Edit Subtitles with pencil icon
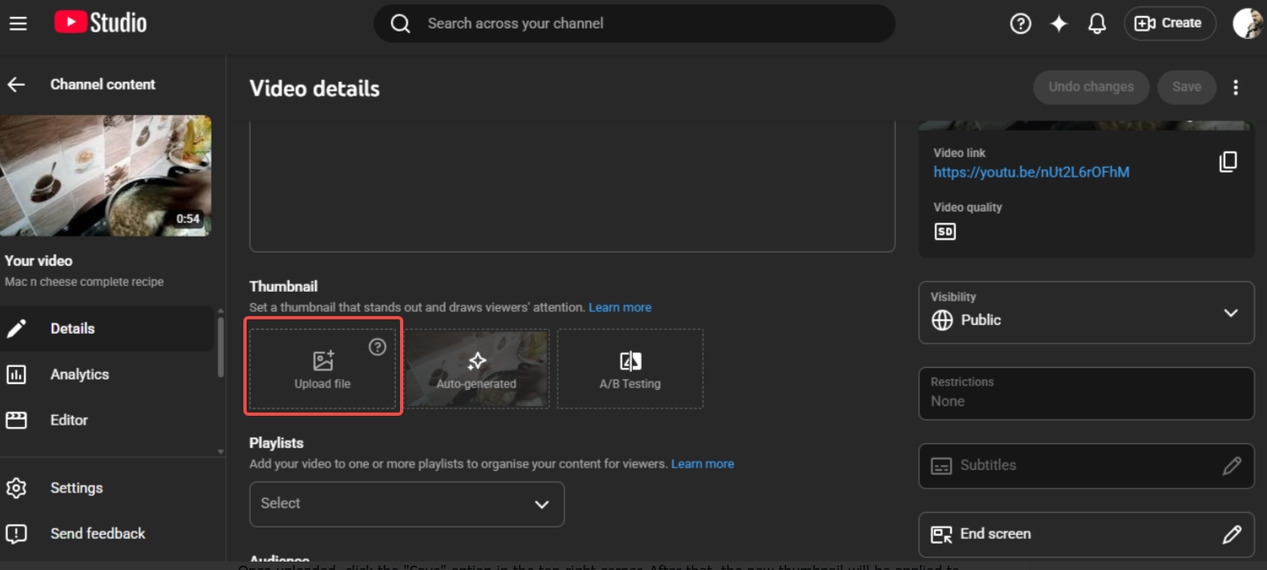1267x570 pixels. click(1232, 466)
